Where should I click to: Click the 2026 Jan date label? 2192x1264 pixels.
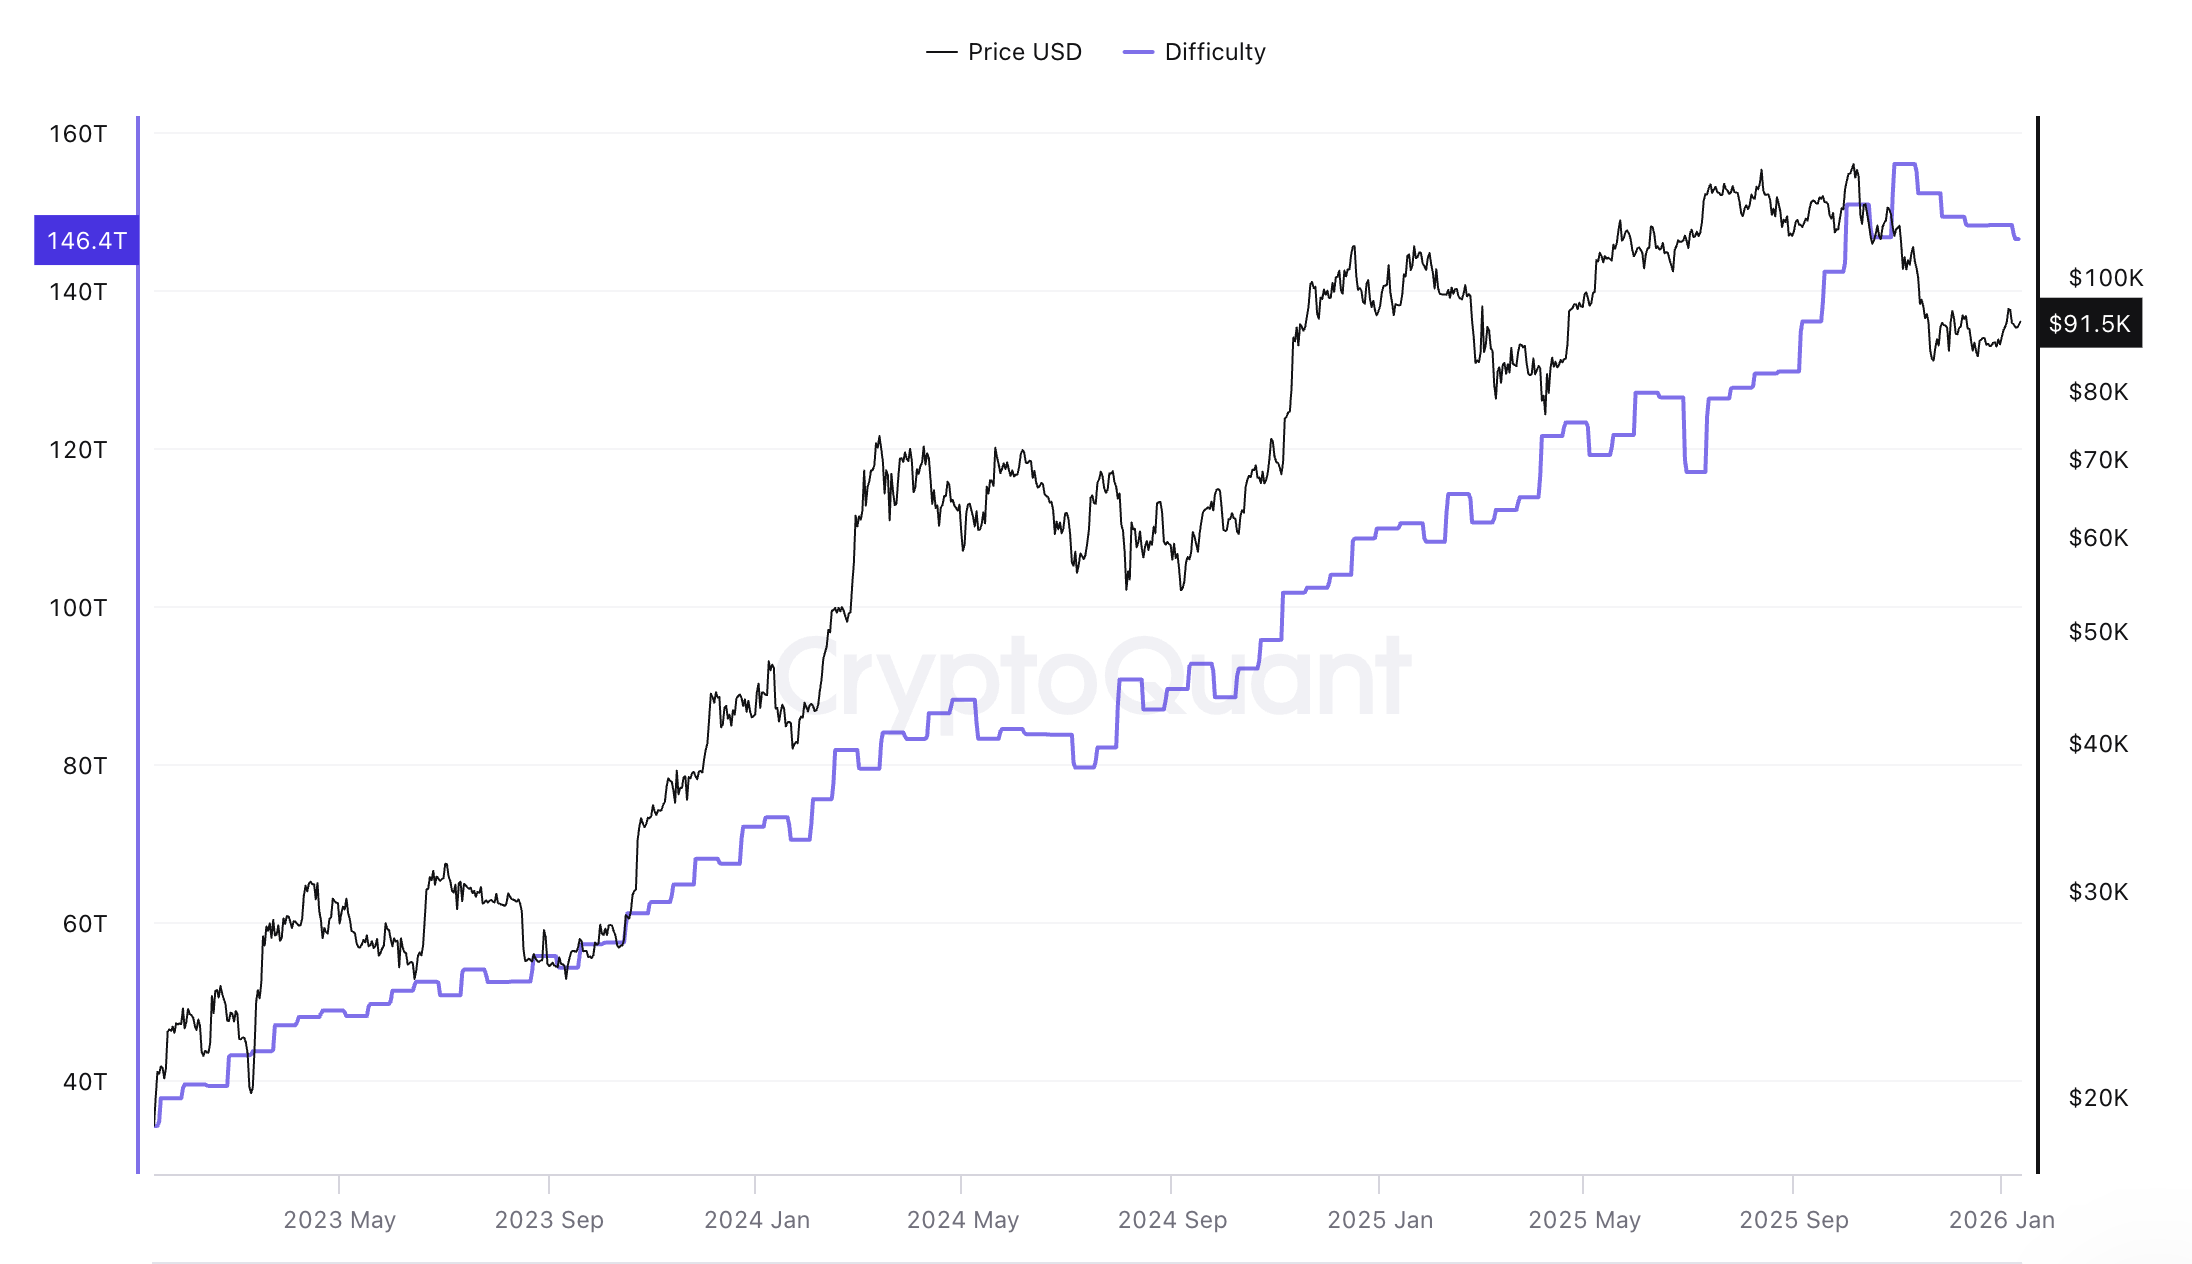[x=2001, y=1220]
